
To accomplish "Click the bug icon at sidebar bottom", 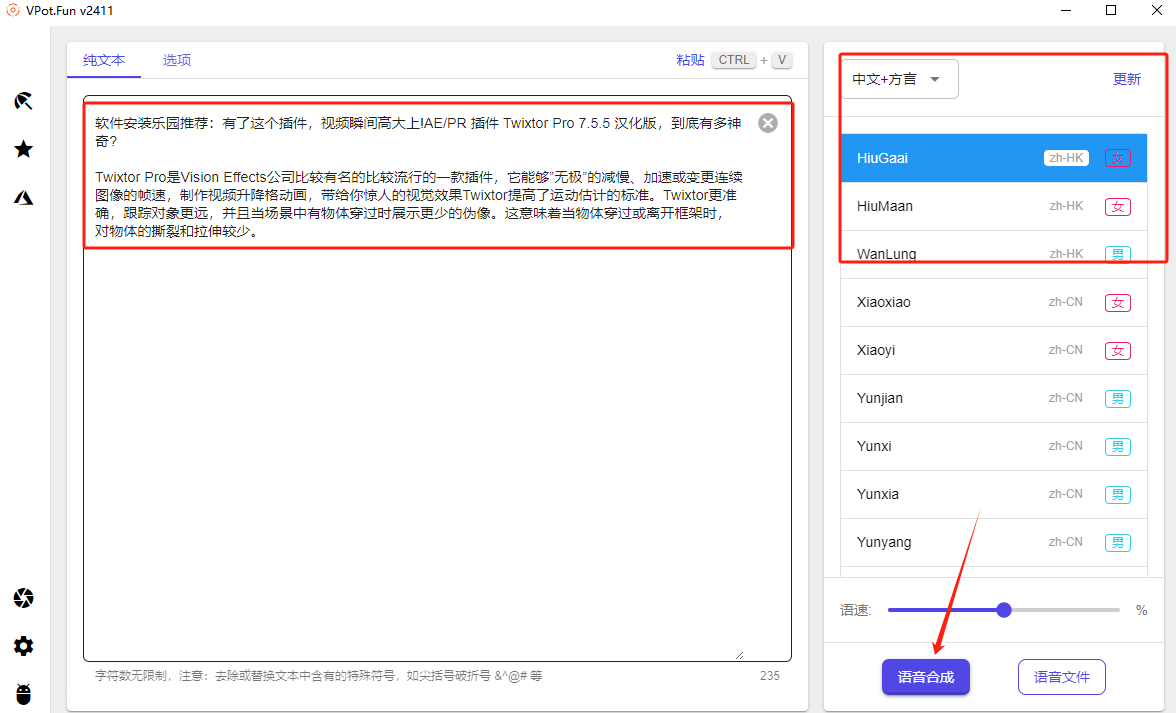I will pyautogui.click(x=24, y=694).
